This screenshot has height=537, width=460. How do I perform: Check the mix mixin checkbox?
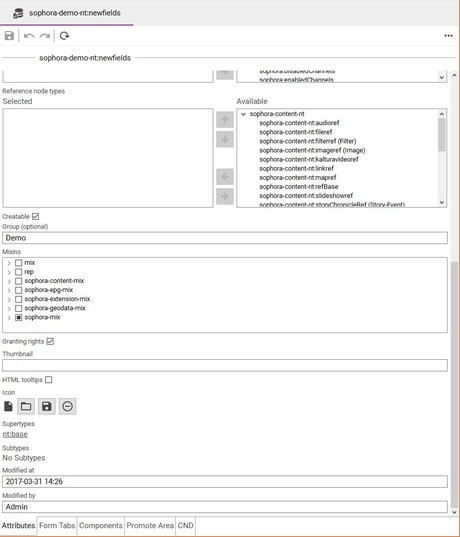(18, 263)
